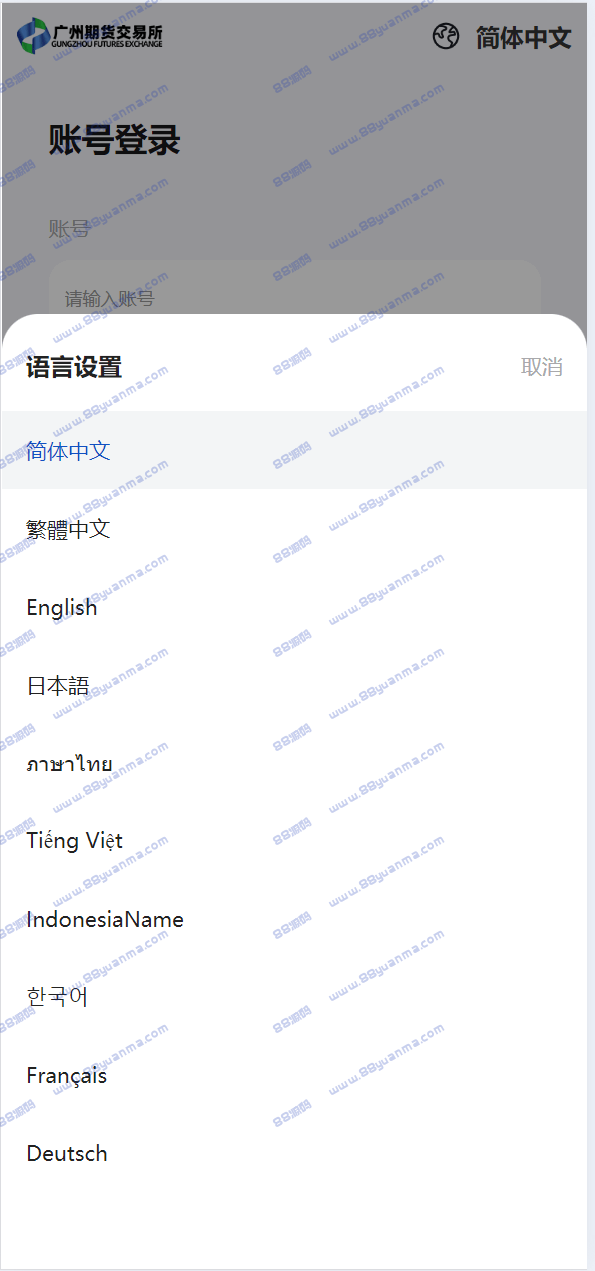Click the 账号 field label
The height and width of the screenshot is (1271, 595).
[69, 229]
